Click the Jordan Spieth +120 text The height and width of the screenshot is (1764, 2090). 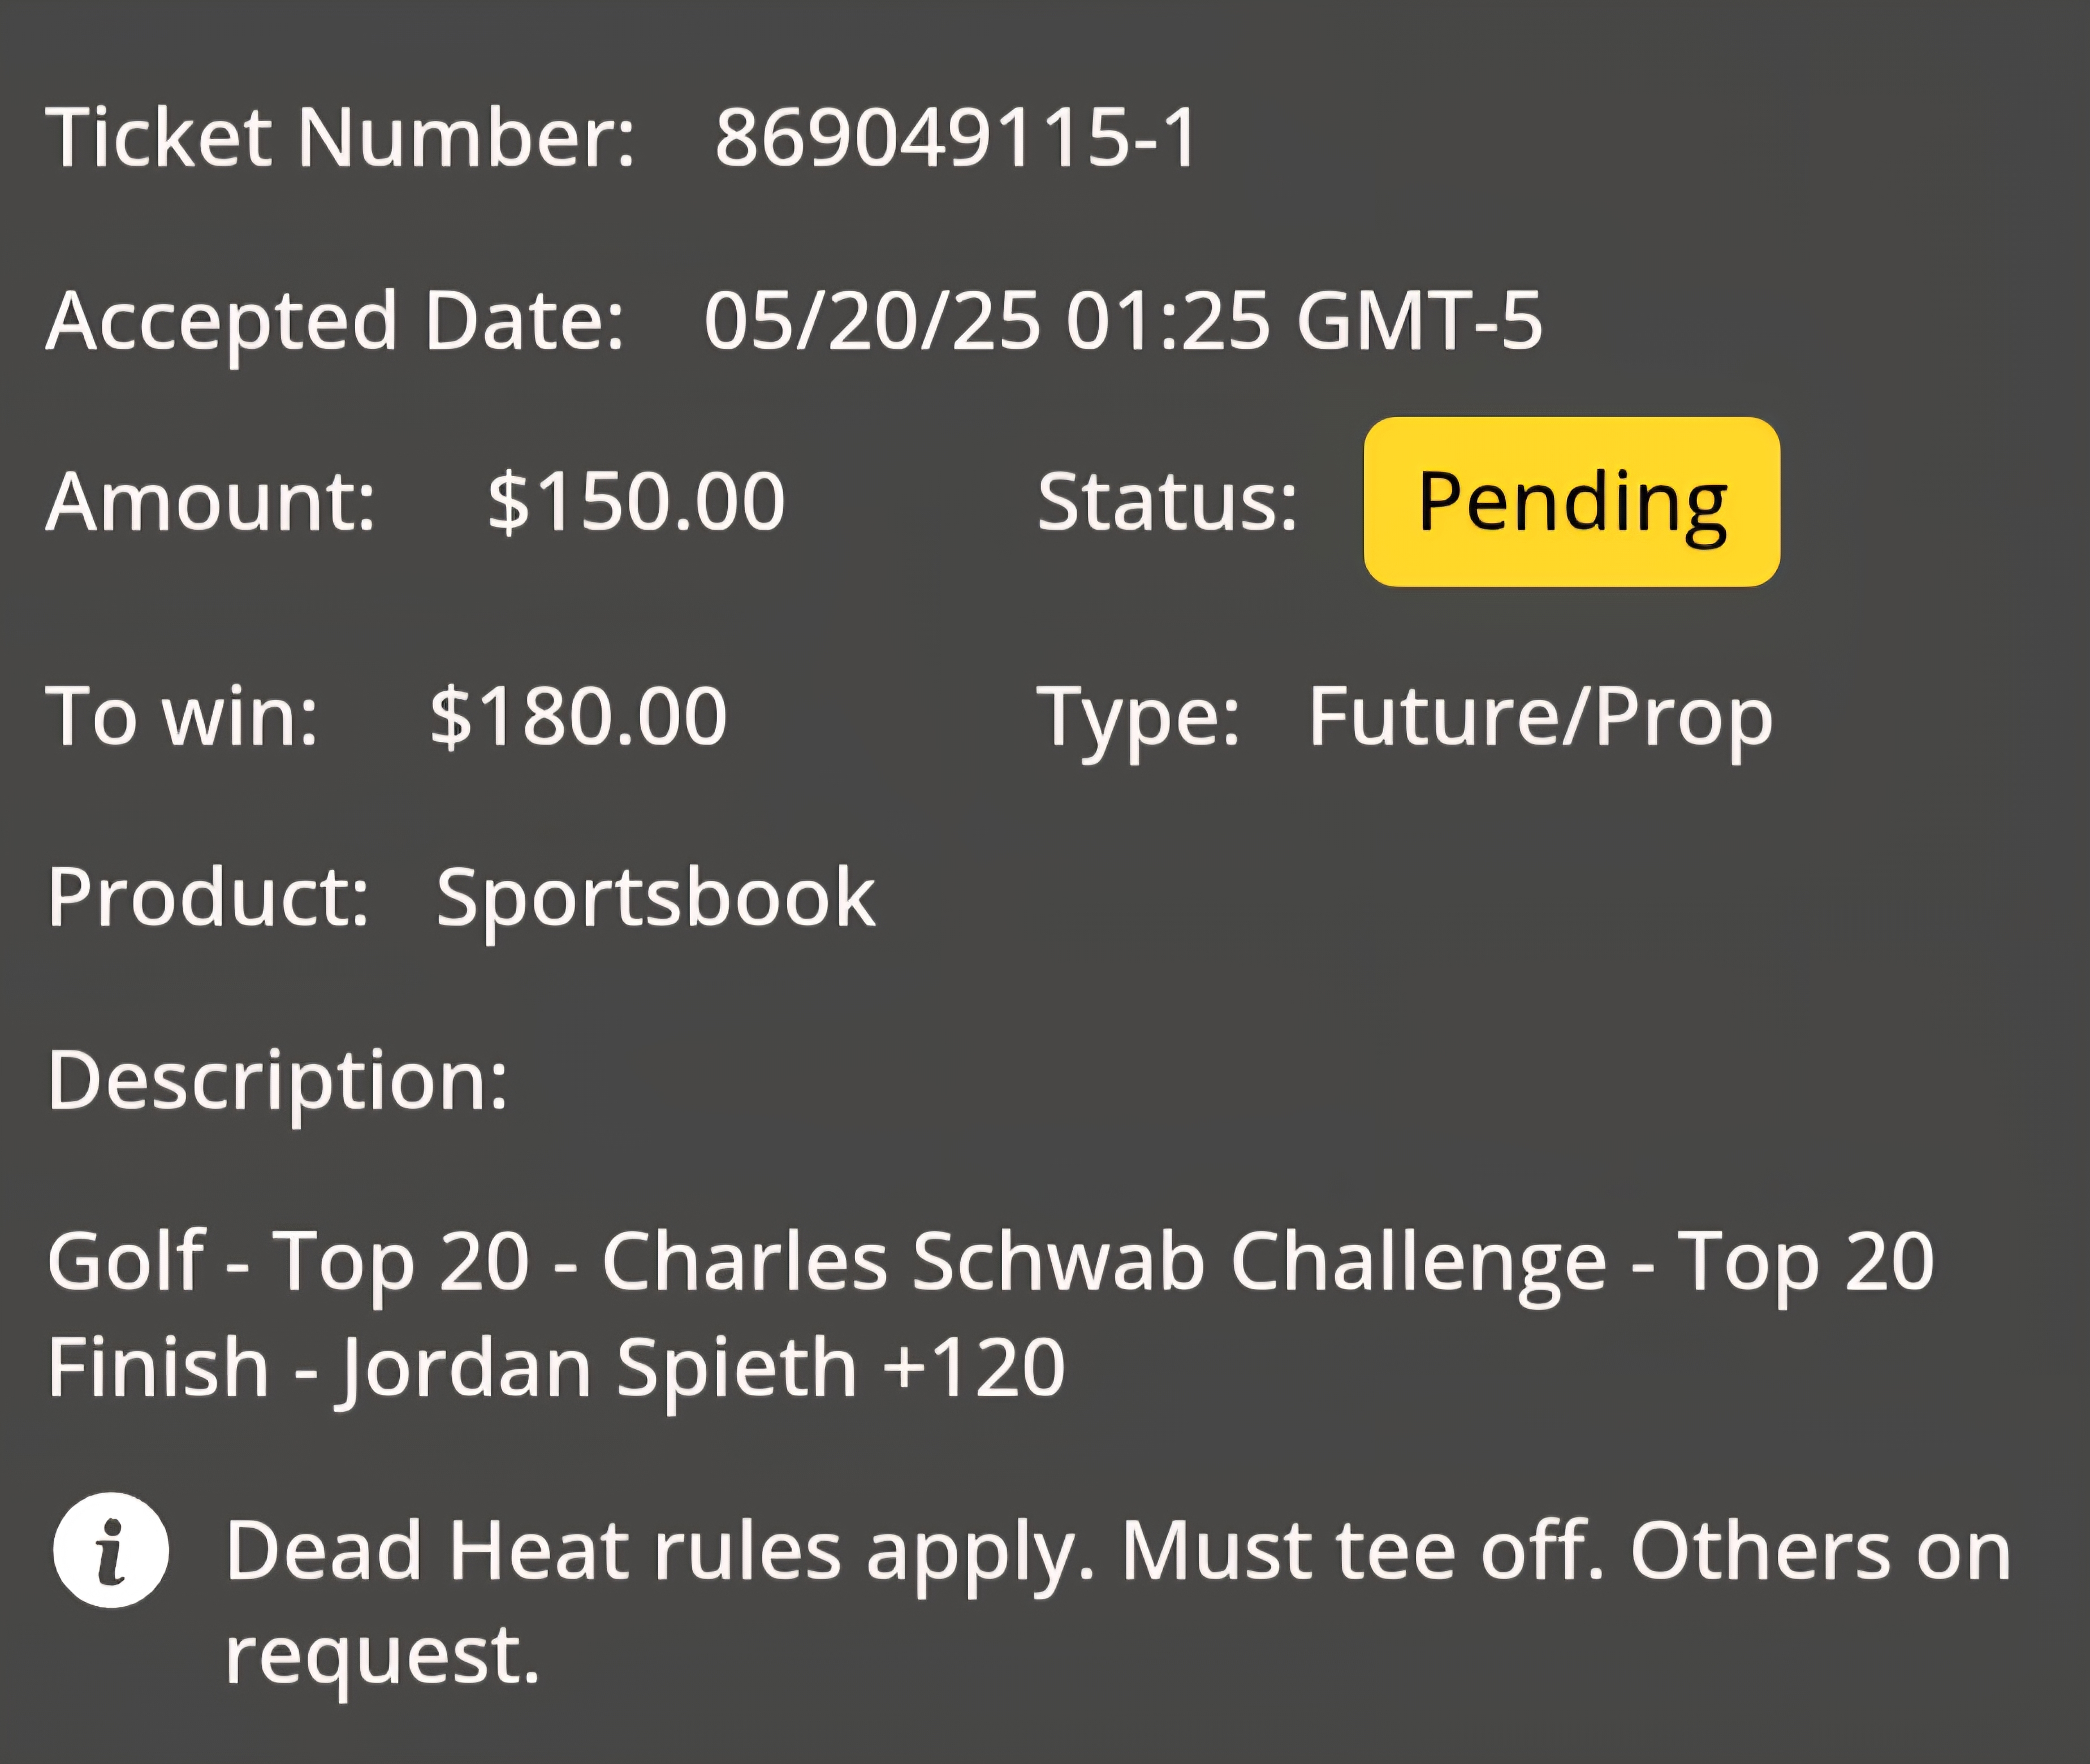(x=704, y=1369)
